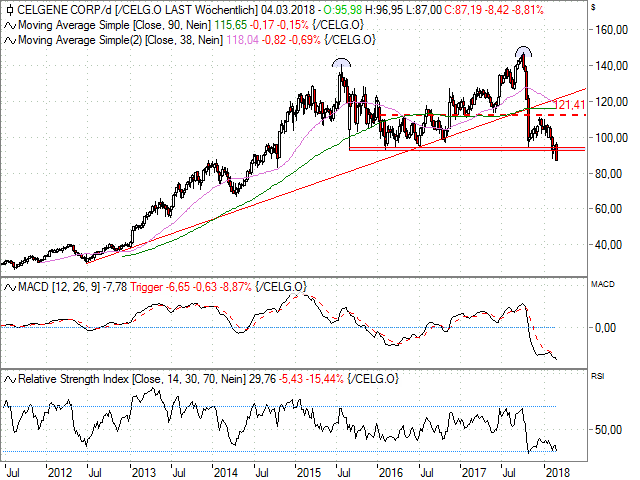Click the 80,00 price axis label

click(608, 173)
